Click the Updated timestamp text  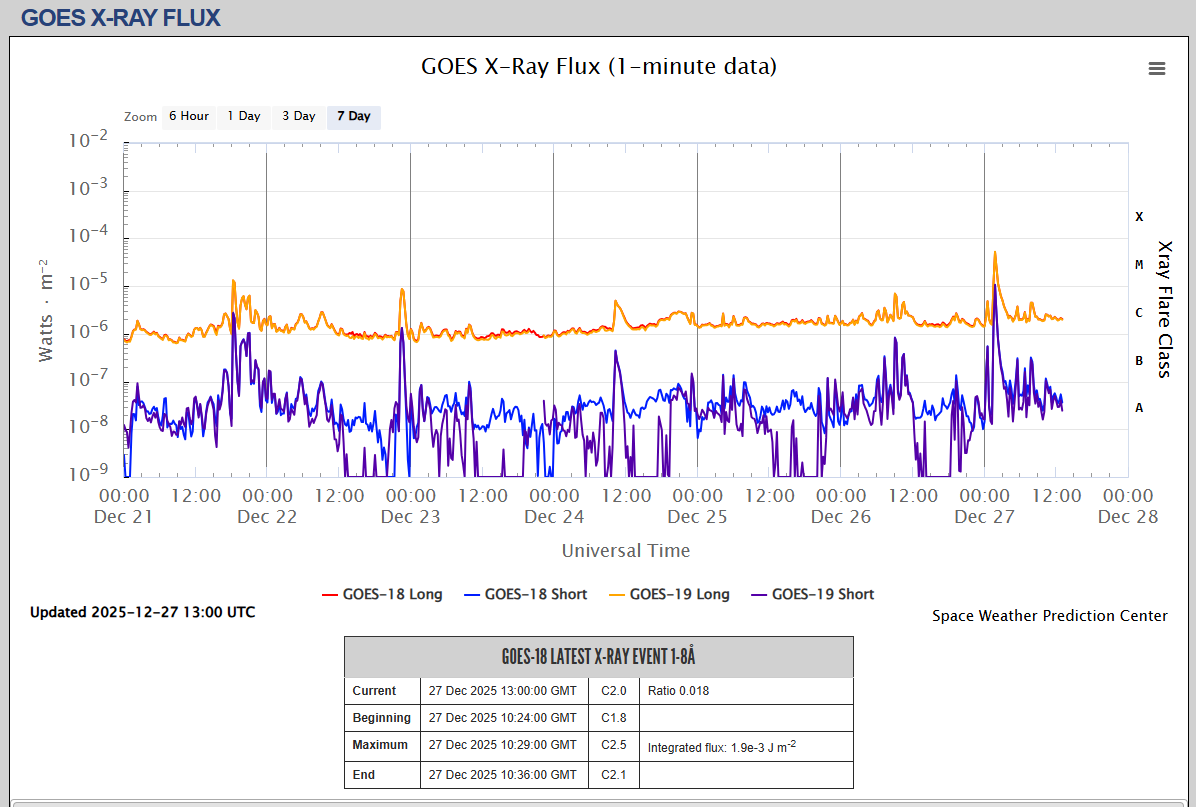coord(142,612)
